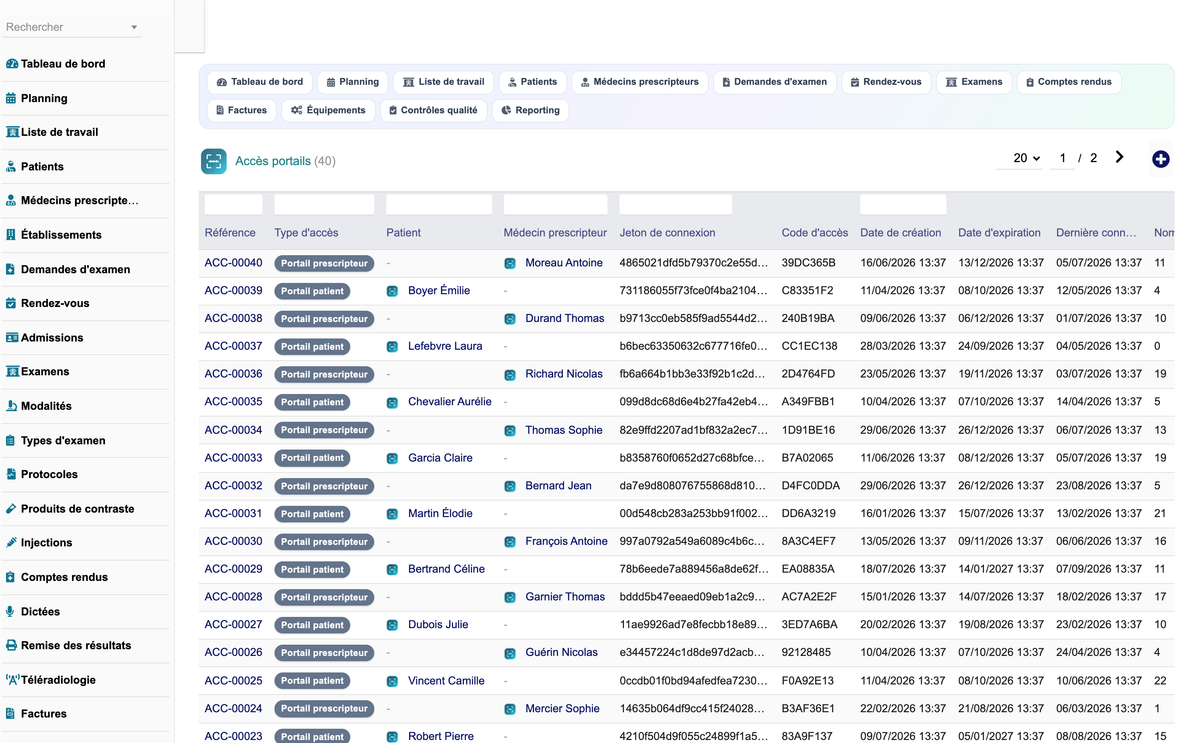1200x743 pixels.
Task: Click the icon beside Garcia Claire
Action: coord(393,458)
